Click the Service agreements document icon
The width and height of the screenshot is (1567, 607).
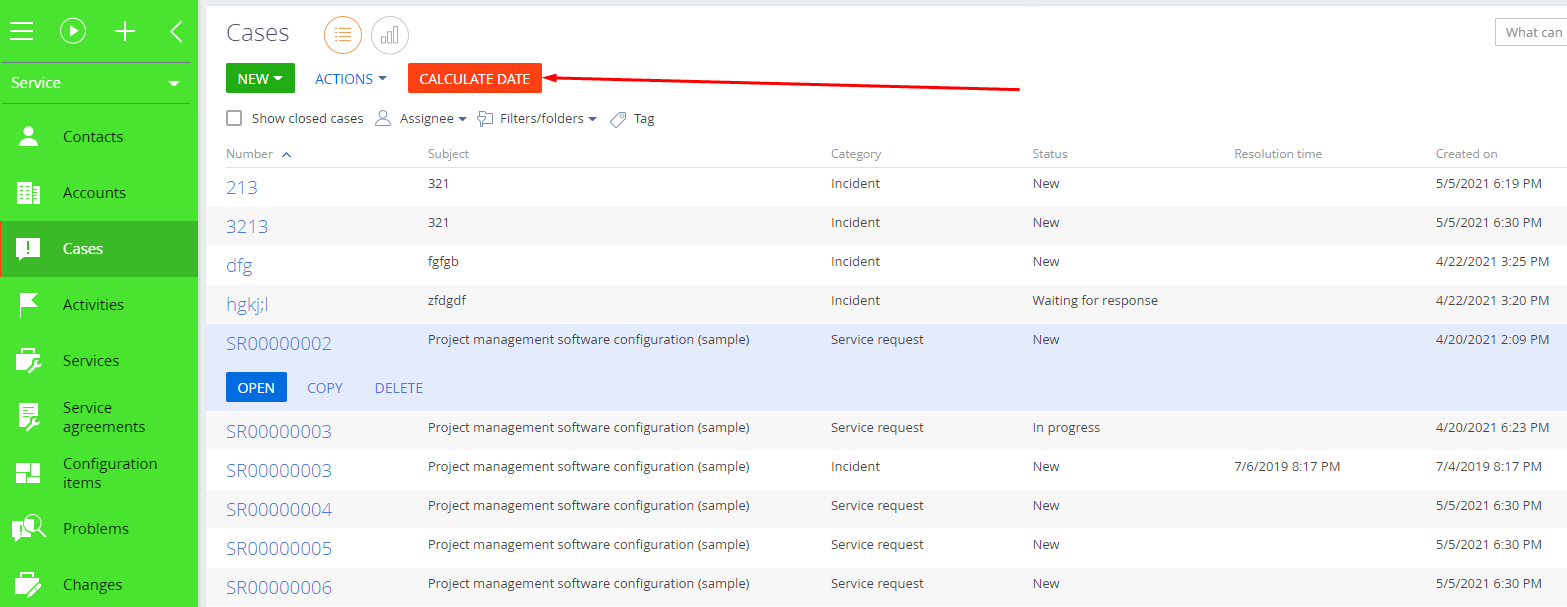(28, 417)
